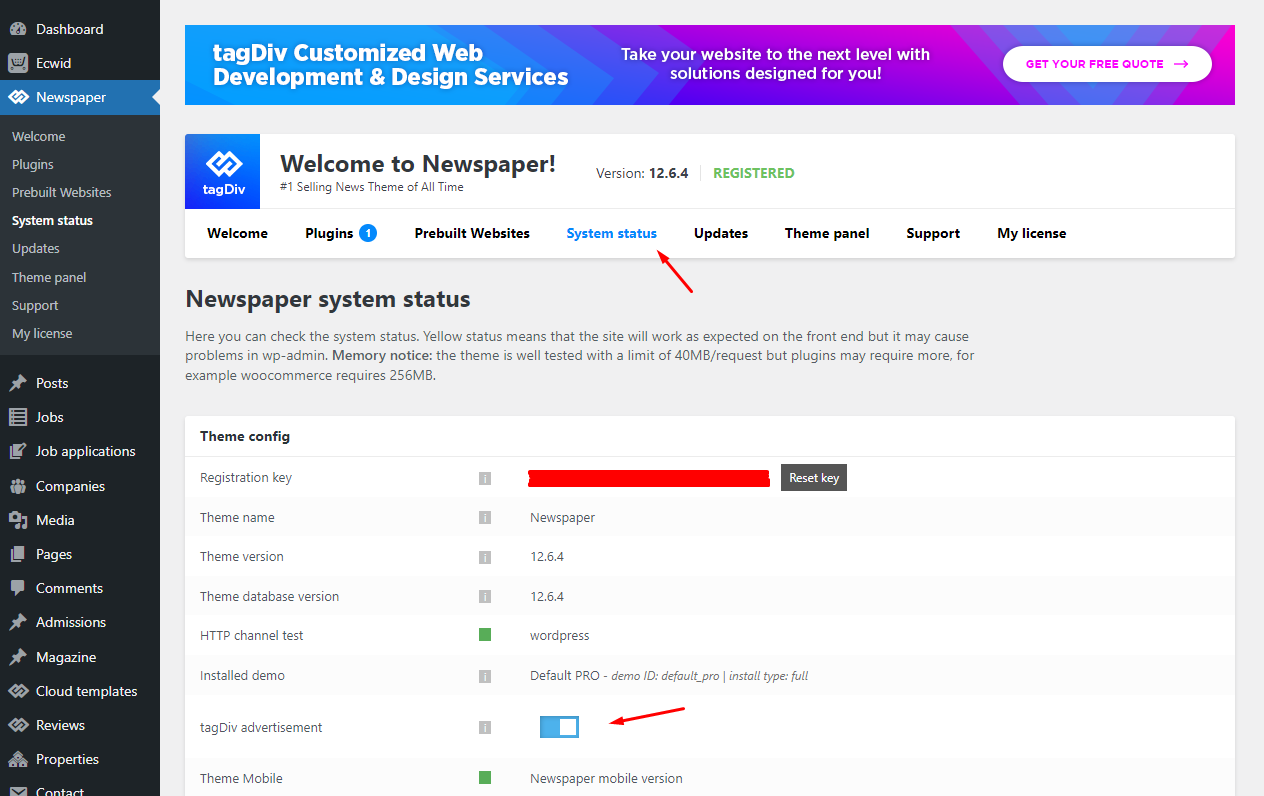Screen dimensions: 1264x796
Task: Open Plugins in sidebar submenu
Action: [x=33, y=165]
